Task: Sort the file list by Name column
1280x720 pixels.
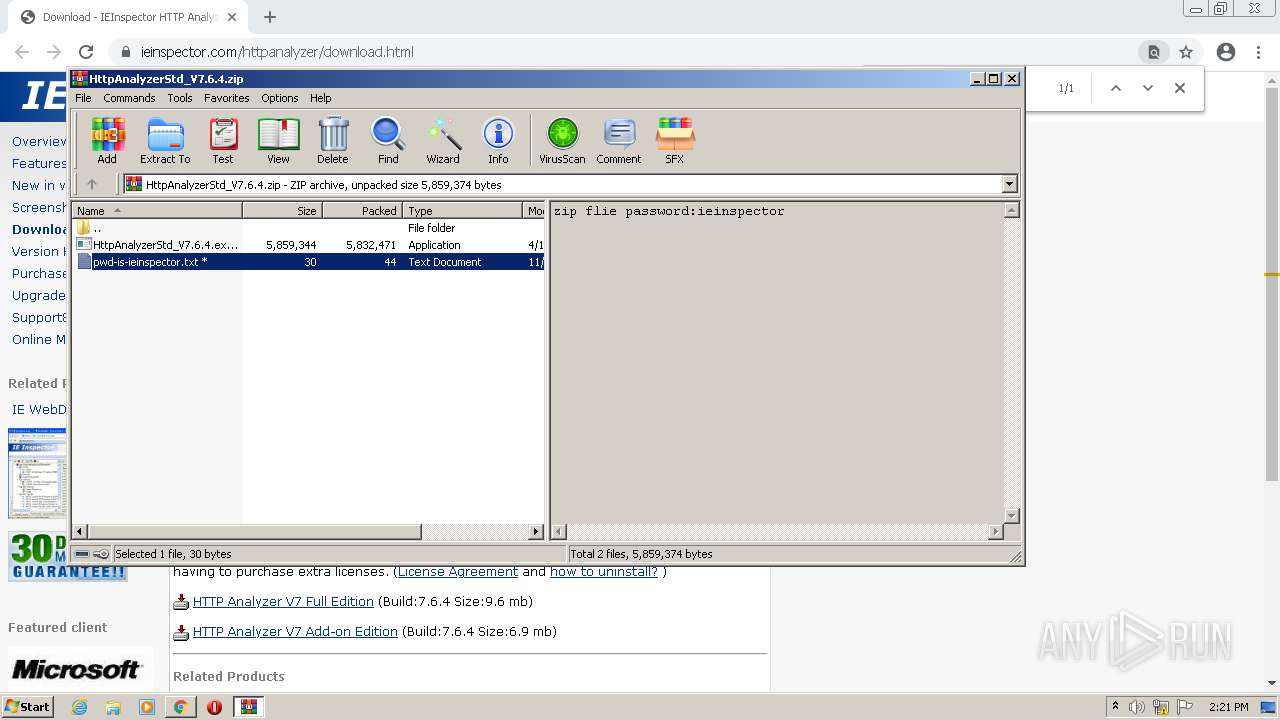Action: coord(157,210)
